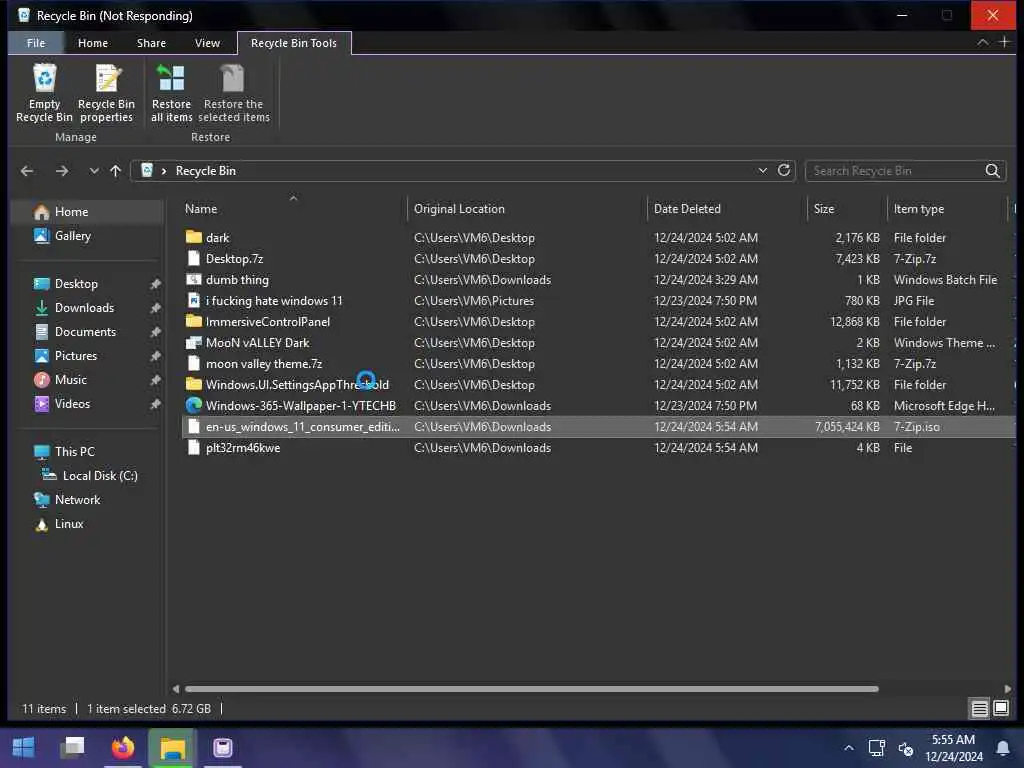This screenshot has height=768, width=1024.
Task: Open Recycle Bin properties
Action: click(x=106, y=92)
